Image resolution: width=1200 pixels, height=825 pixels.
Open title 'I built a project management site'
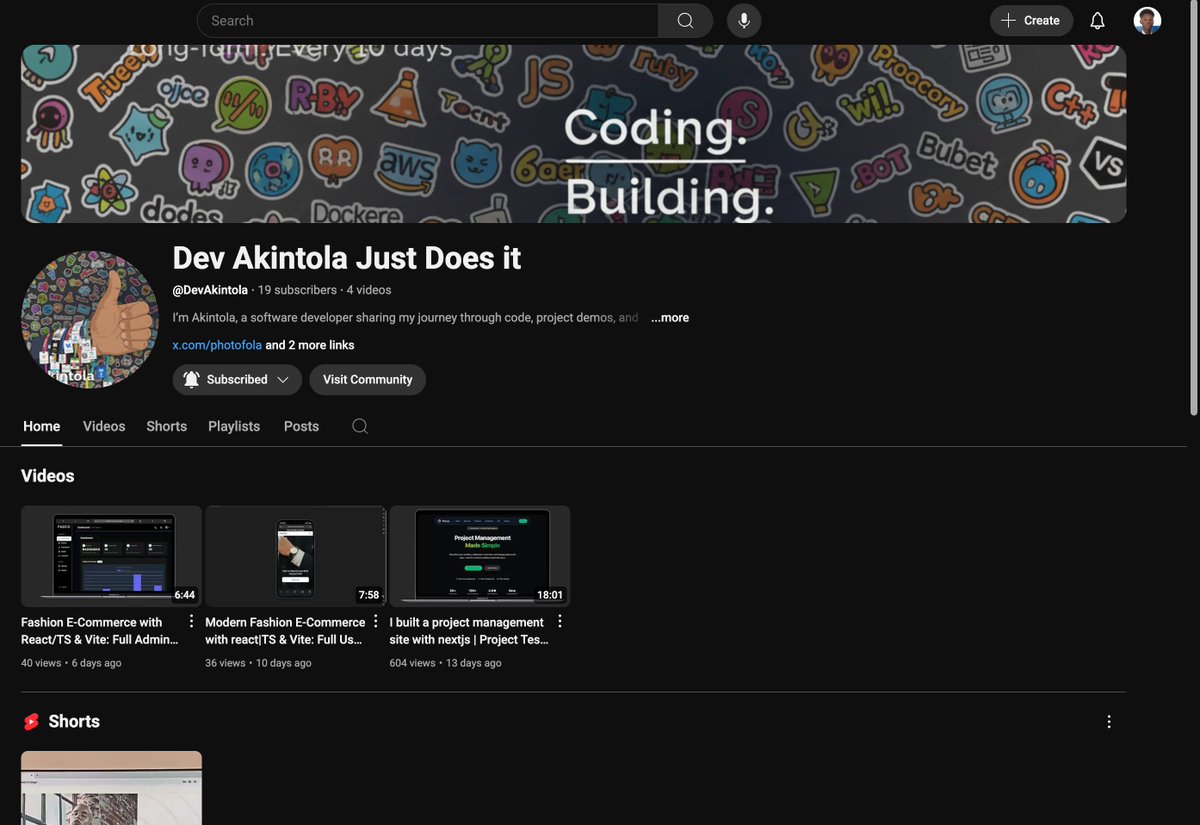pos(469,631)
